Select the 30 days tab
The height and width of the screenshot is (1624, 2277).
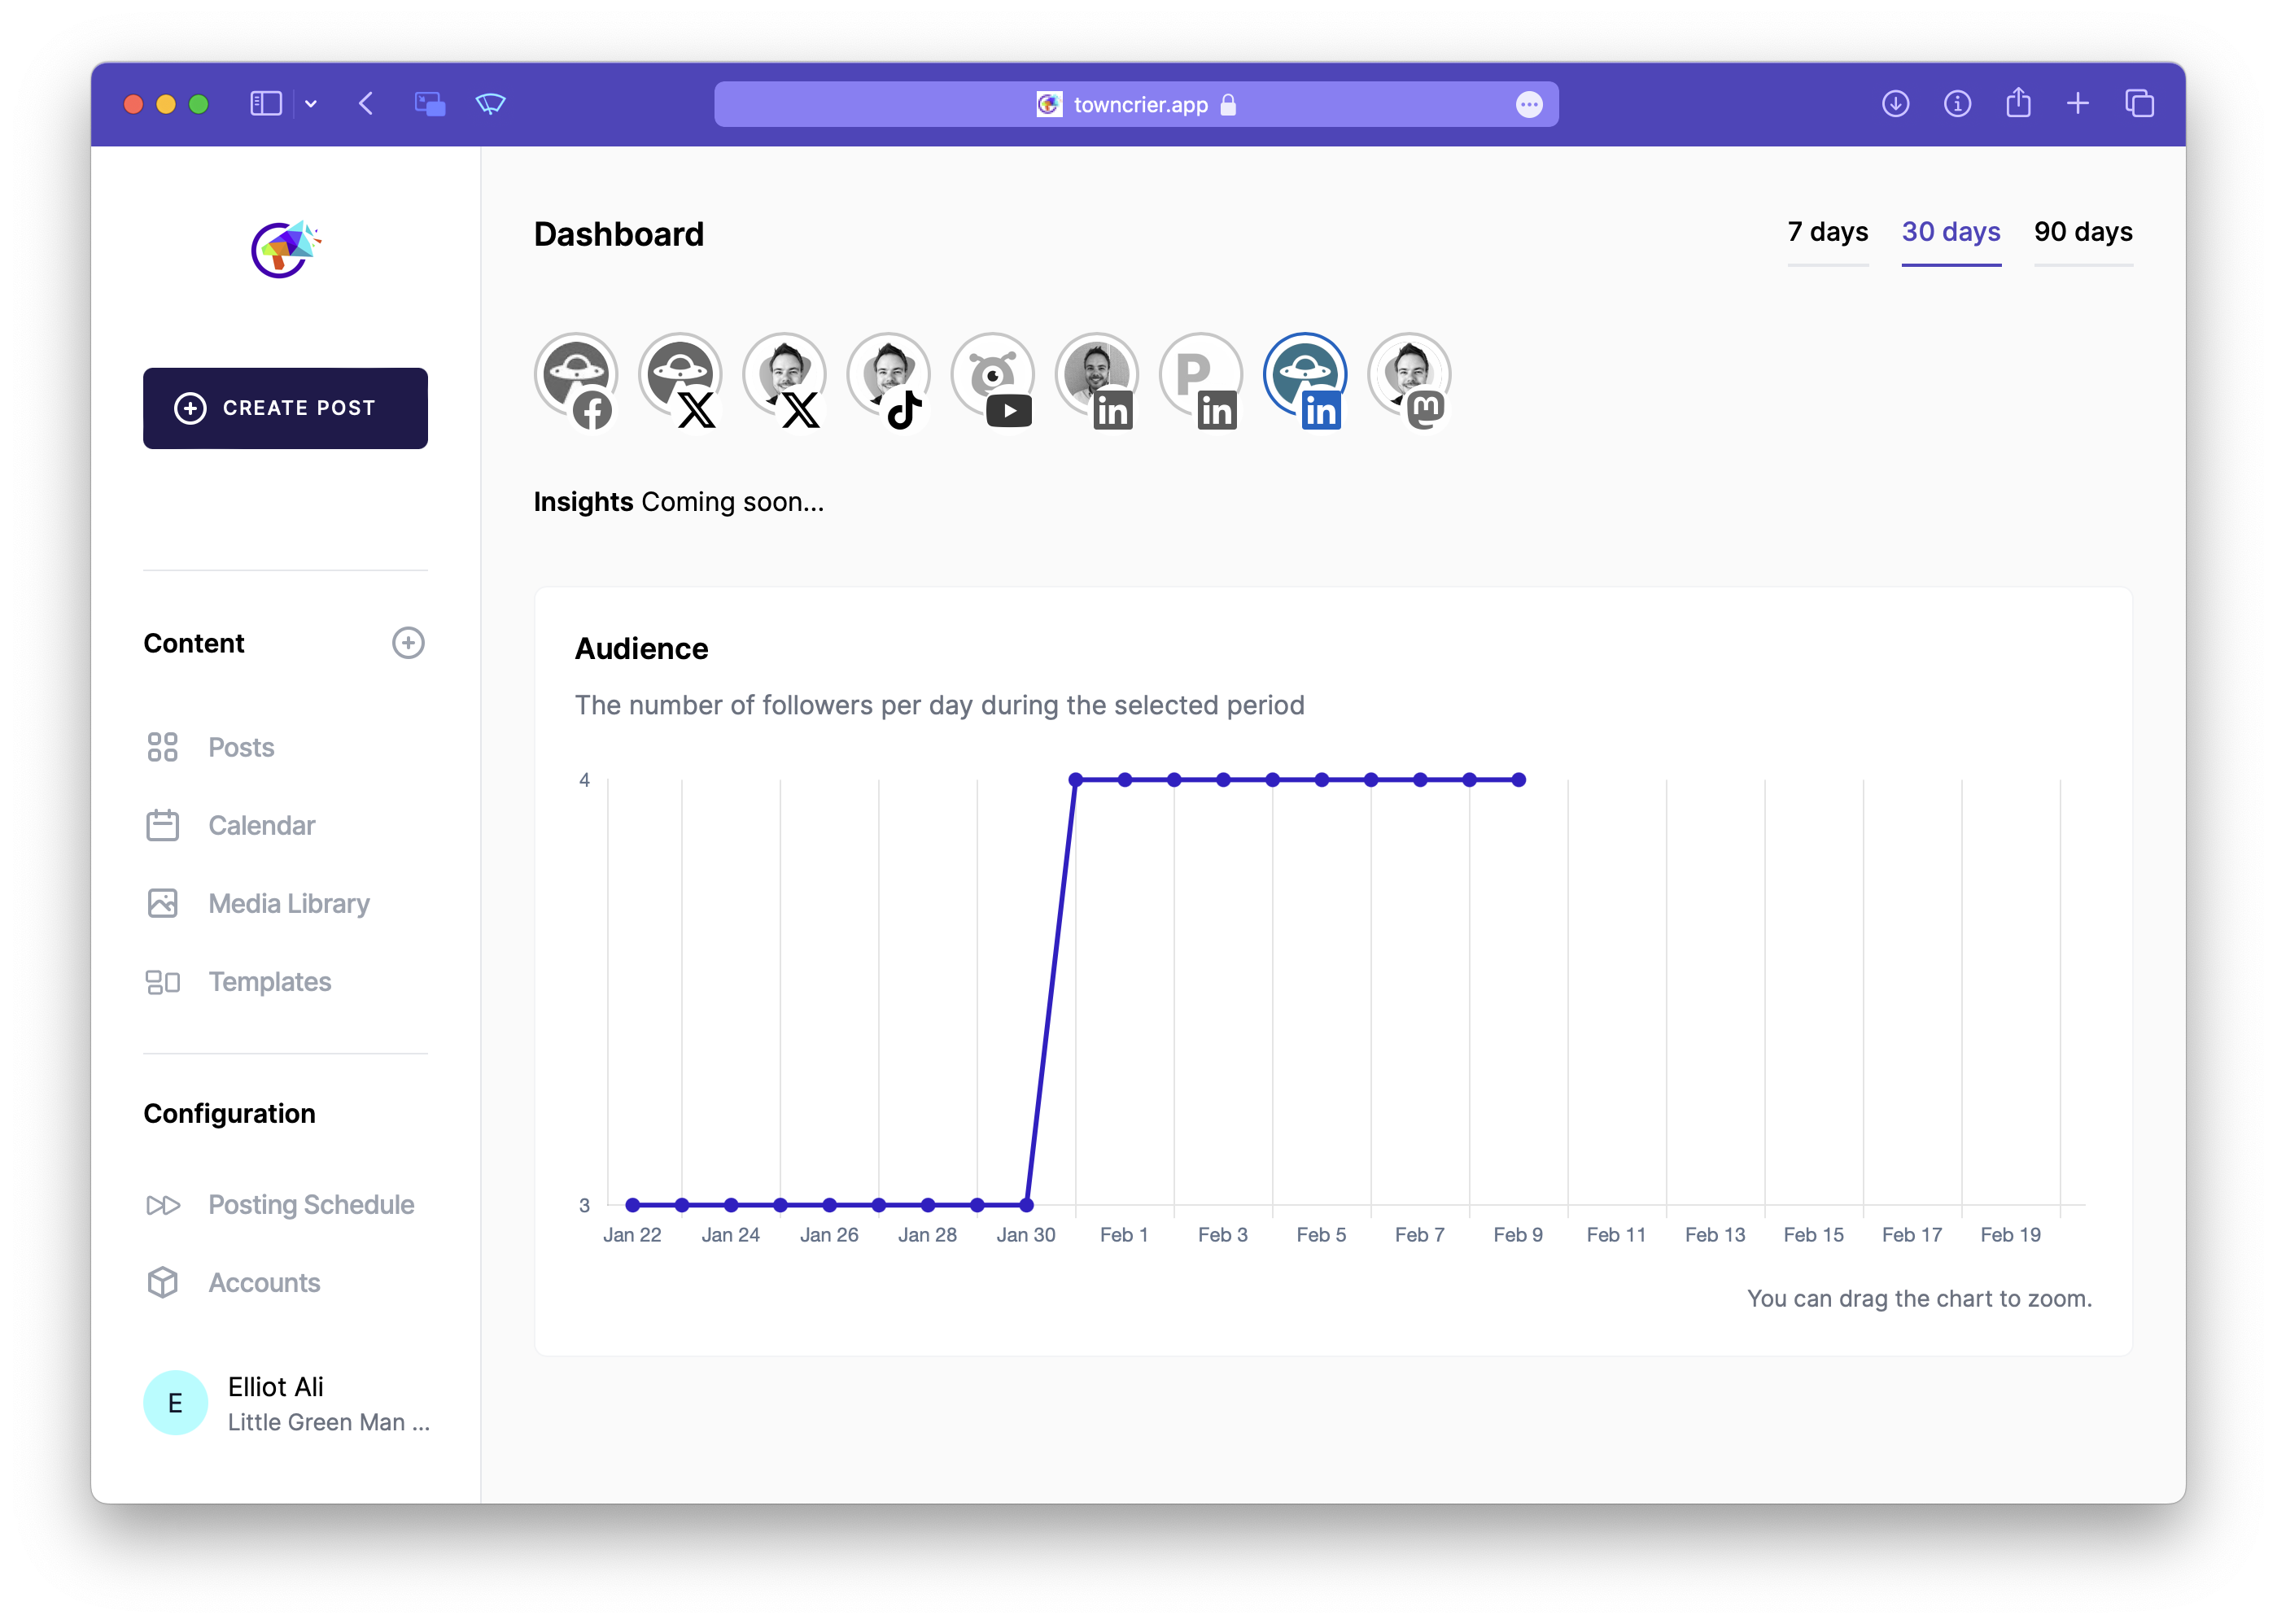(x=1950, y=232)
